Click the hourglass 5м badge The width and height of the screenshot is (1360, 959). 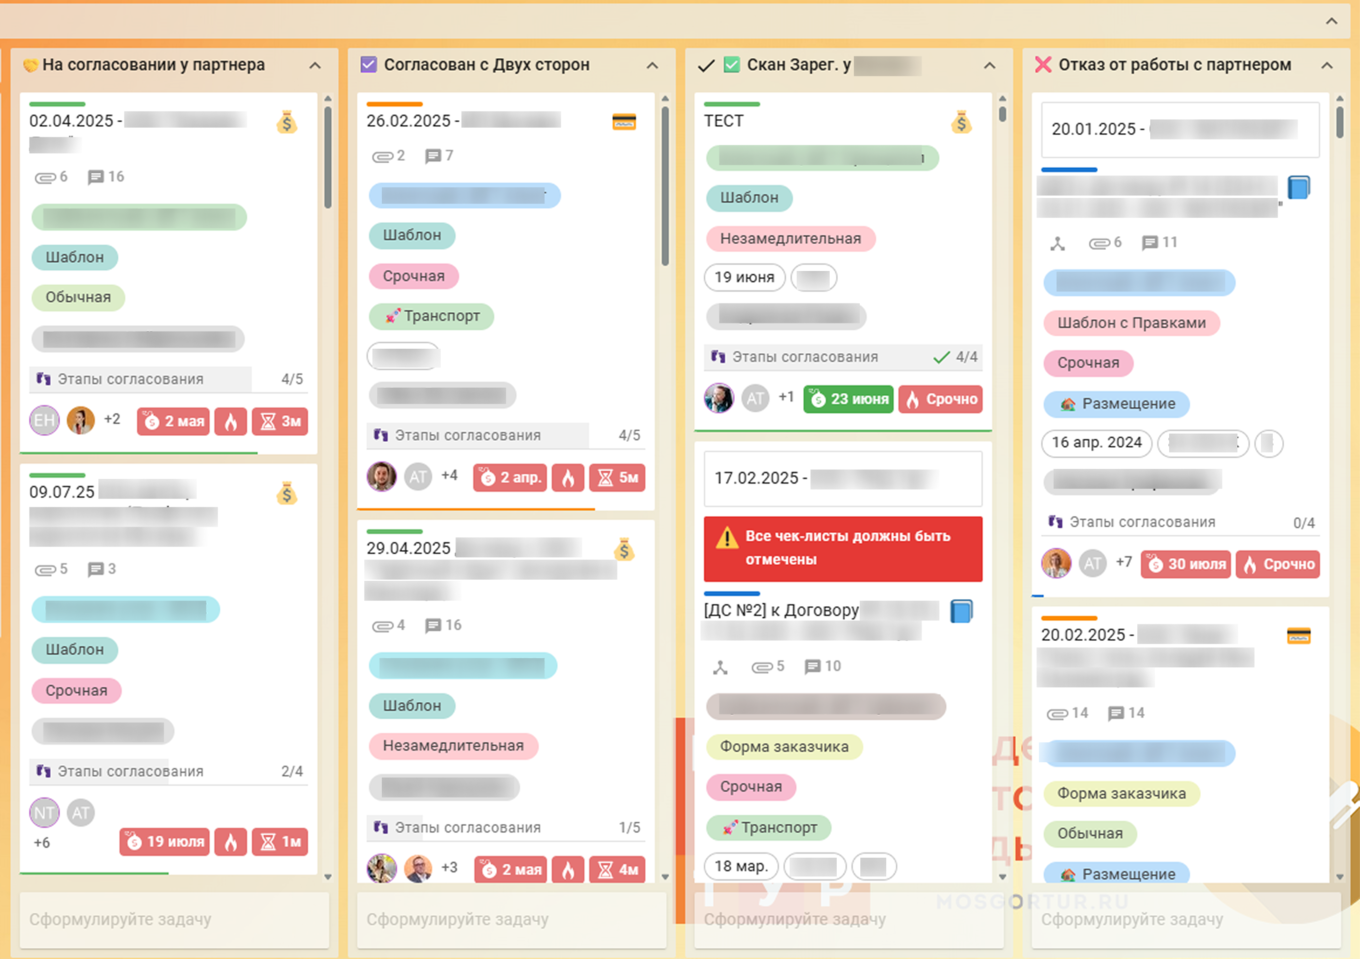(617, 477)
